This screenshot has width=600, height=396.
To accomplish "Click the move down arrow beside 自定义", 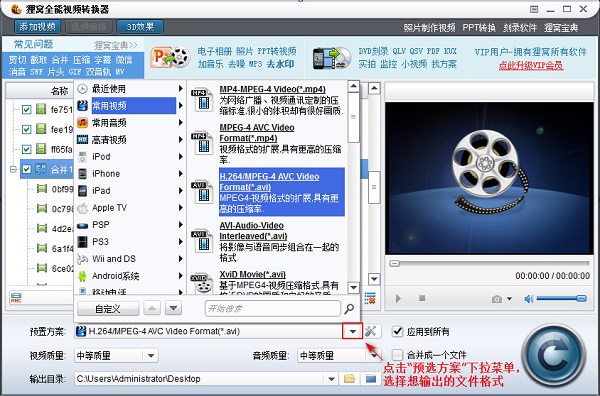I will pyautogui.click(x=173, y=308).
